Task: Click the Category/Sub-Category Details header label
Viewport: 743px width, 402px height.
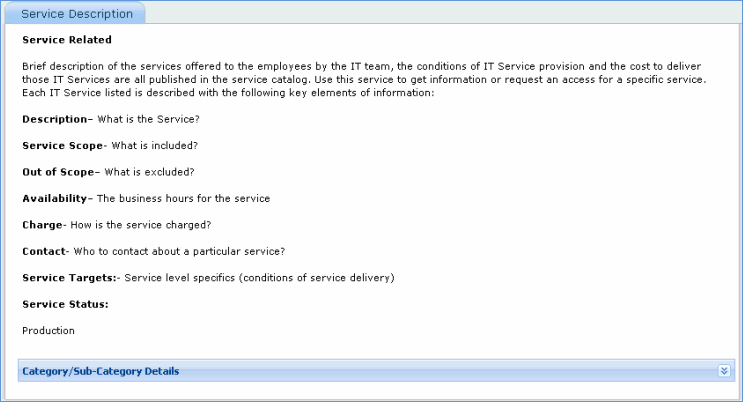Action: tap(100, 371)
